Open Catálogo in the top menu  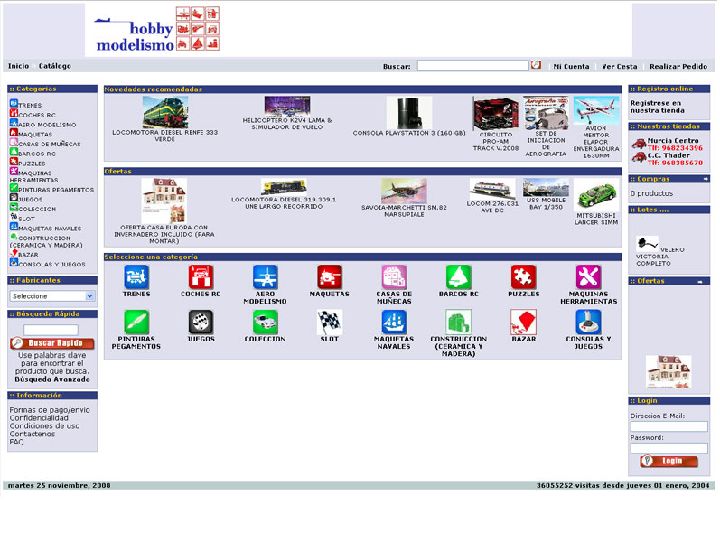click(55, 66)
